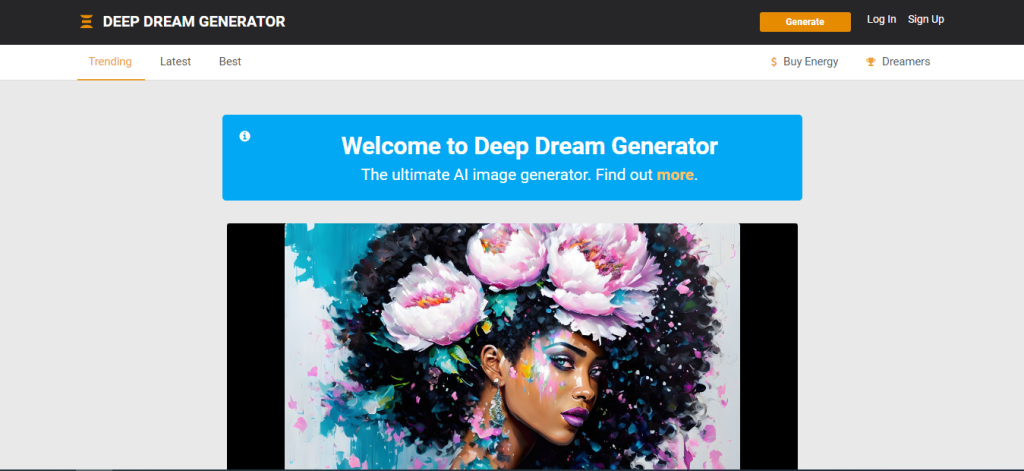Go to the Sign Up page
The image size is (1024, 471).
[x=926, y=20]
